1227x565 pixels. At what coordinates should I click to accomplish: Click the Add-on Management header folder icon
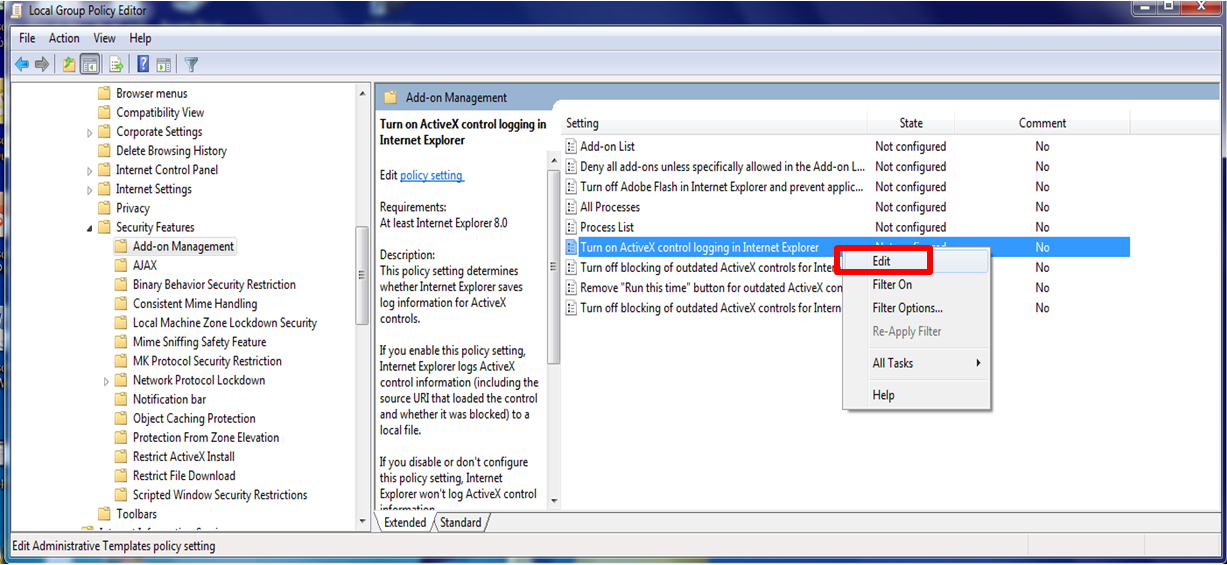click(391, 97)
